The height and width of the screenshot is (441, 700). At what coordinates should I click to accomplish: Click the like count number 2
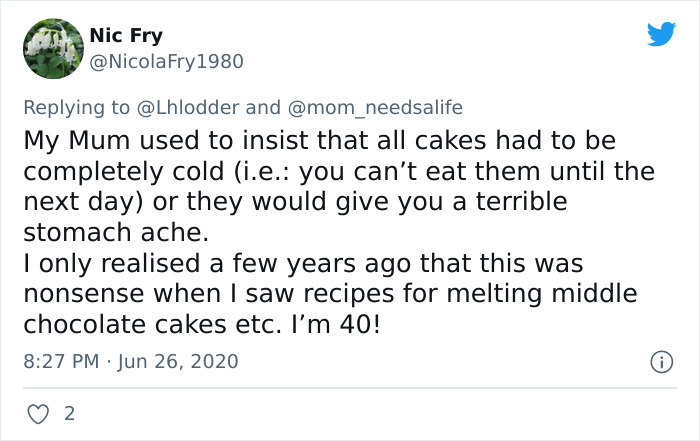tap(68, 412)
